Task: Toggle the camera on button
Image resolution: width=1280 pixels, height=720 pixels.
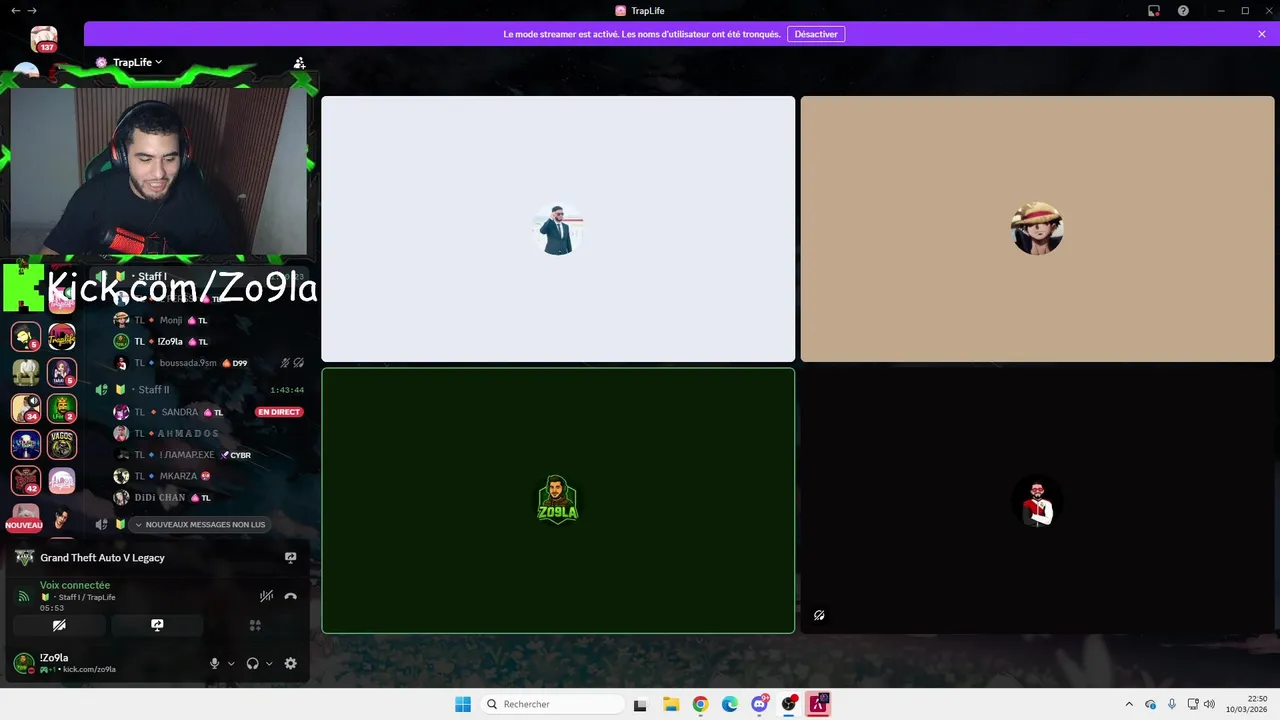Action: pos(59,625)
